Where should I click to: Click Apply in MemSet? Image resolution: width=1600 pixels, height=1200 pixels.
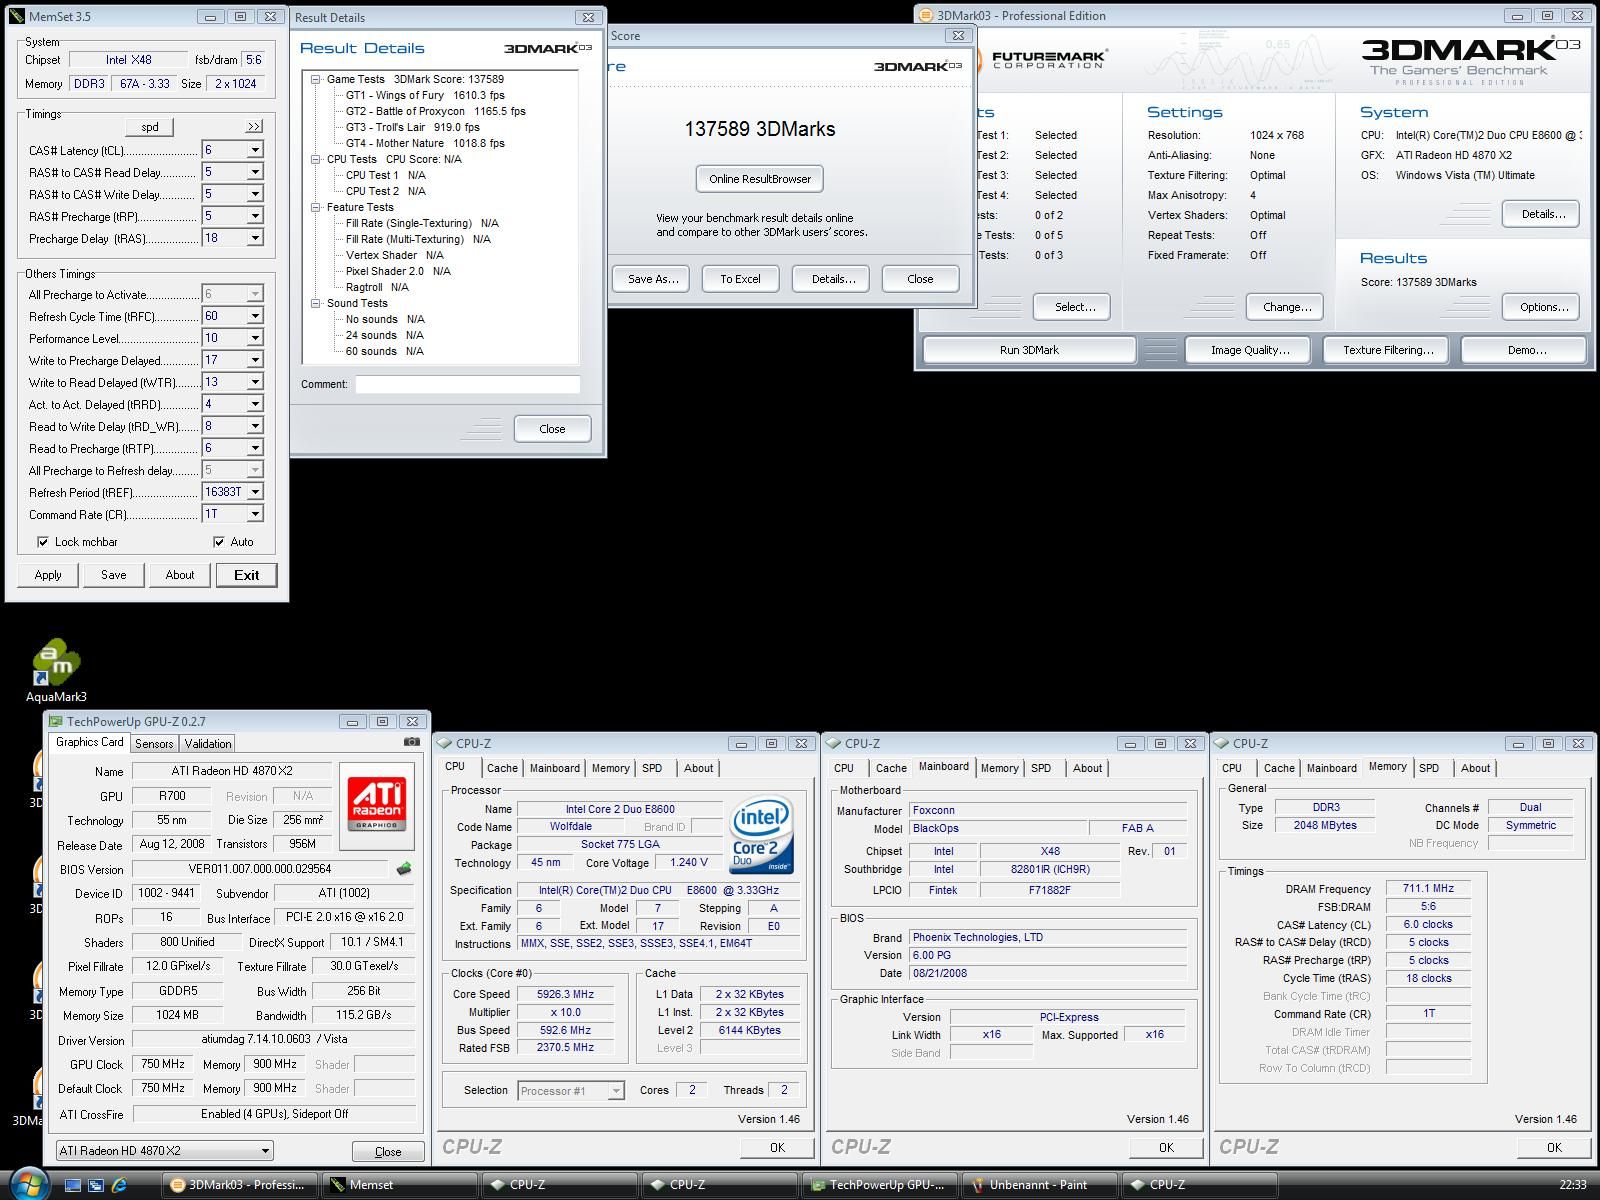[x=48, y=575]
